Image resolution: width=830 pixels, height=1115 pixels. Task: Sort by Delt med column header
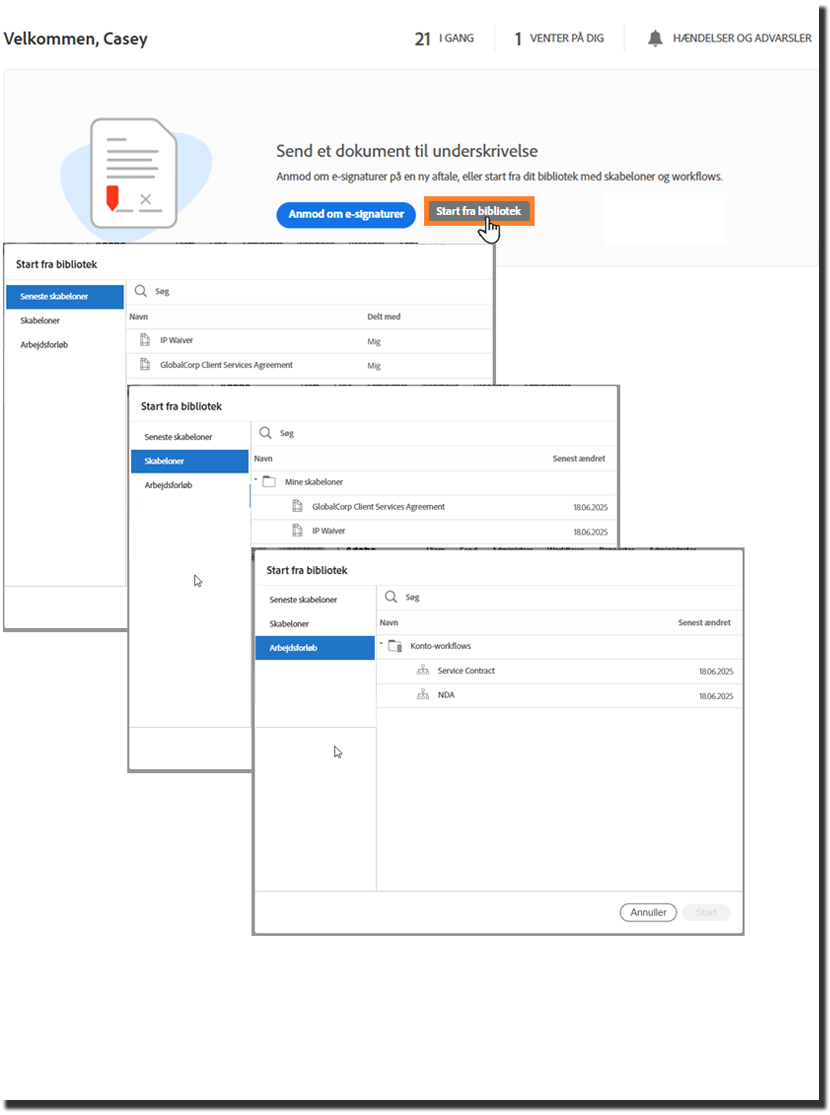pos(384,317)
